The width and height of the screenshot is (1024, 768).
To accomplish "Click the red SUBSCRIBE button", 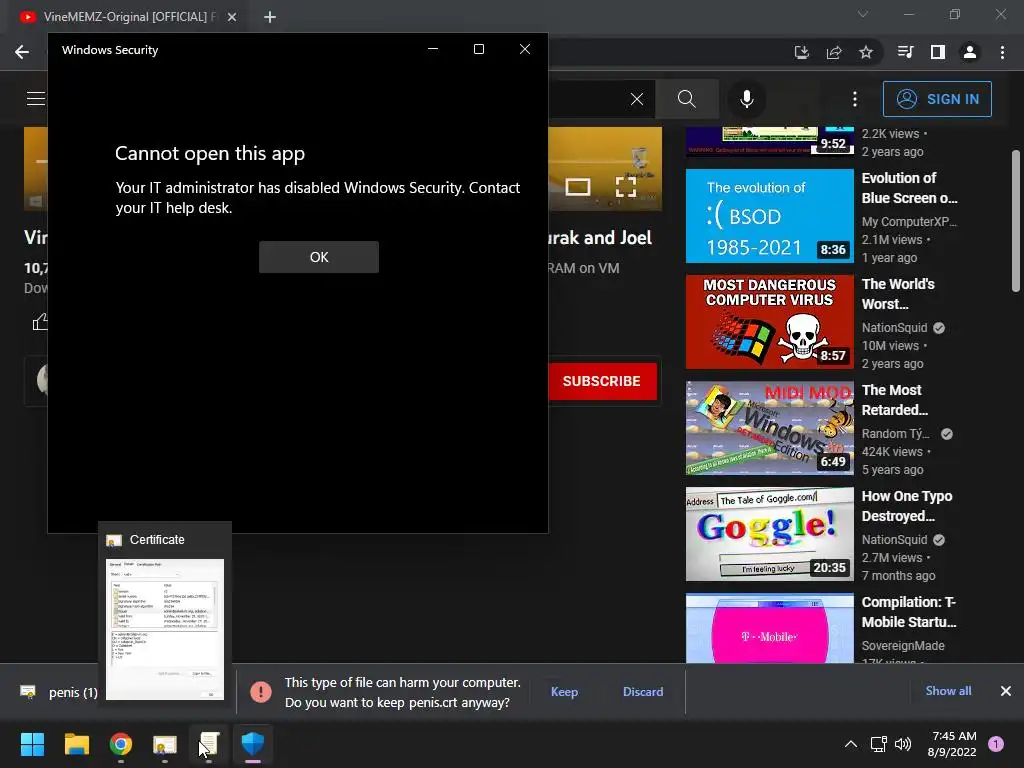I will click(x=601, y=381).
